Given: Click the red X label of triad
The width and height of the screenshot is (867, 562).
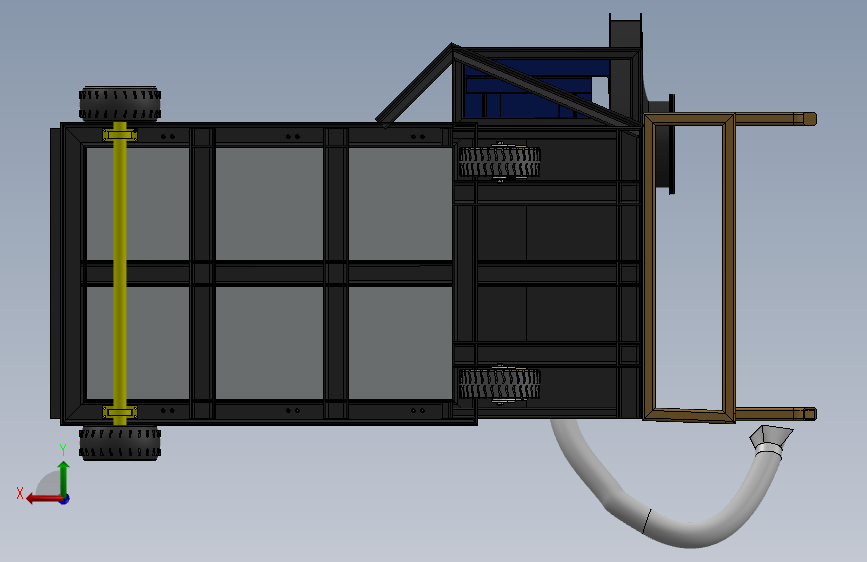Looking at the screenshot, I should [20, 493].
